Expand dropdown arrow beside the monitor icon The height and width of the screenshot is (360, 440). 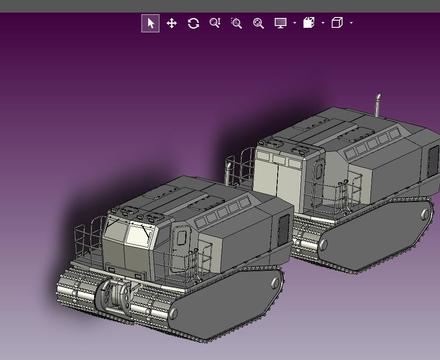pyautogui.click(x=295, y=23)
